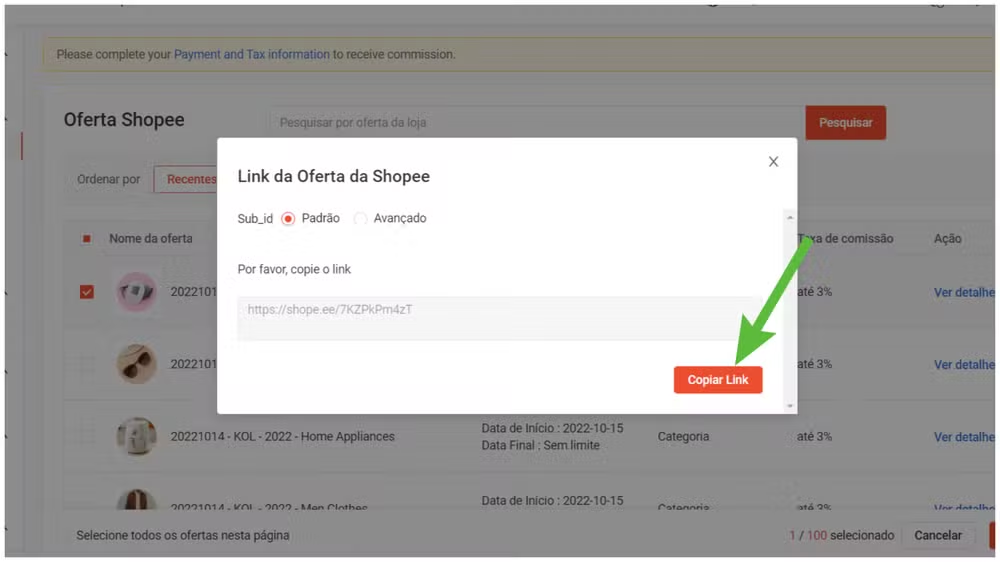The width and height of the screenshot is (1000, 562).
Task: Click the Taxa de comissão column header
Action: (x=845, y=239)
